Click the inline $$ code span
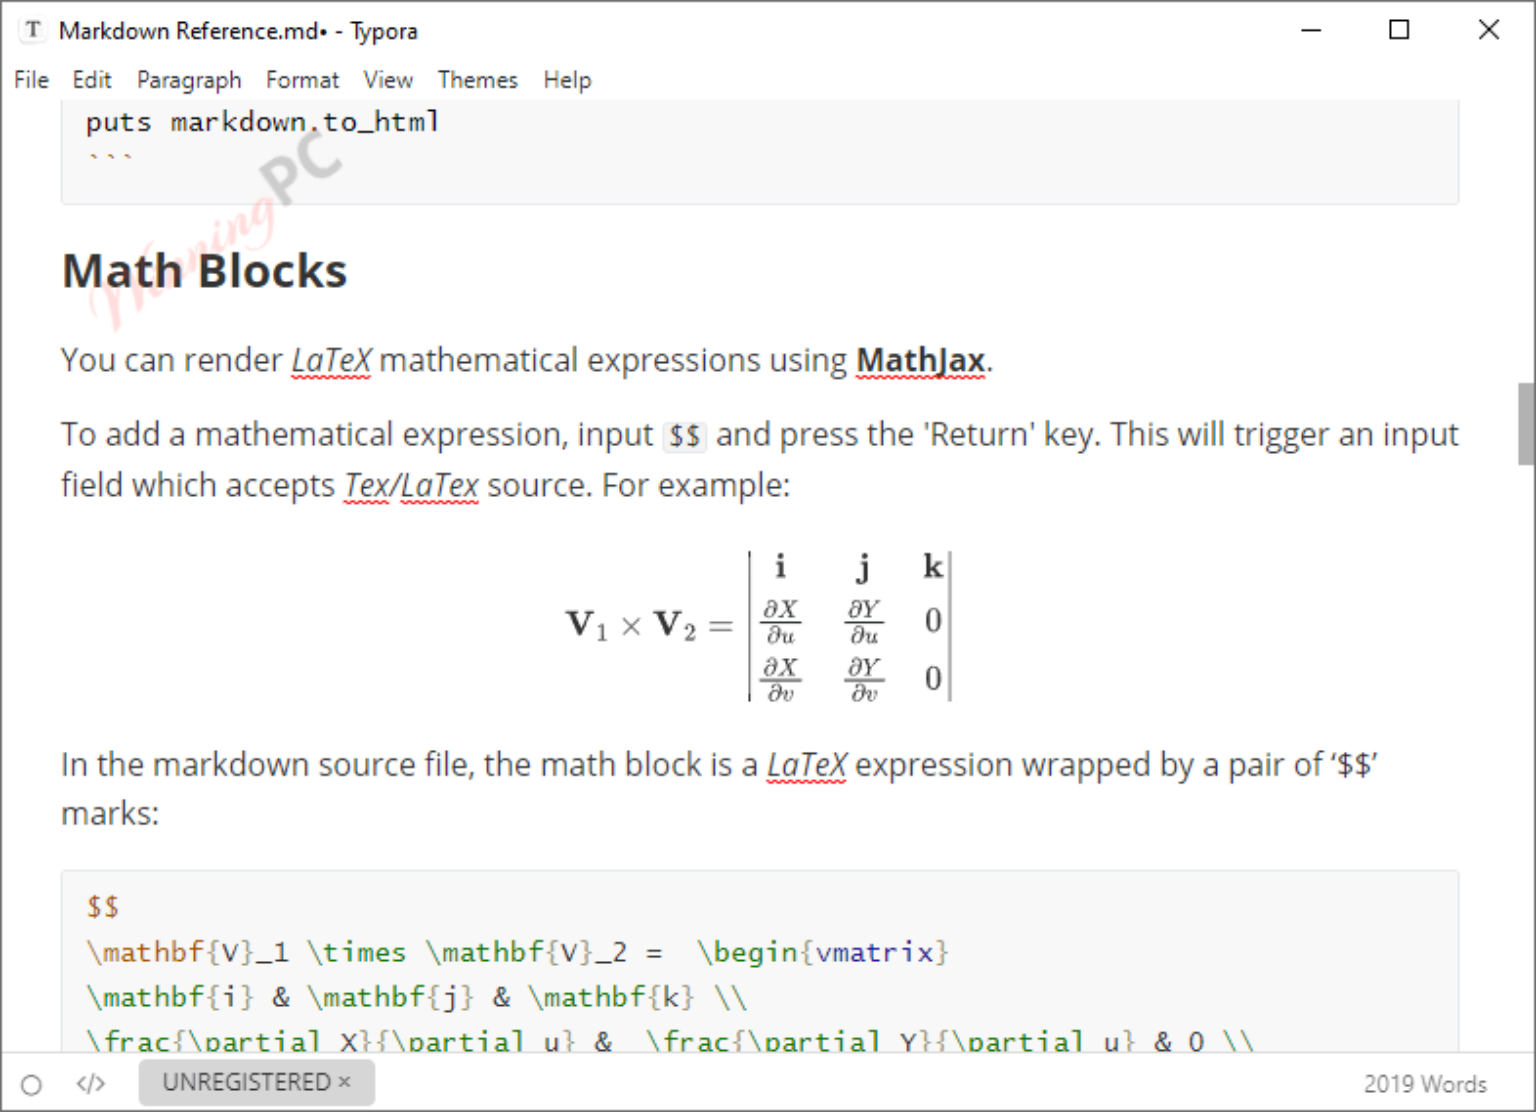Image resolution: width=1536 pixels, height=1112 pixels. (685, 436)
